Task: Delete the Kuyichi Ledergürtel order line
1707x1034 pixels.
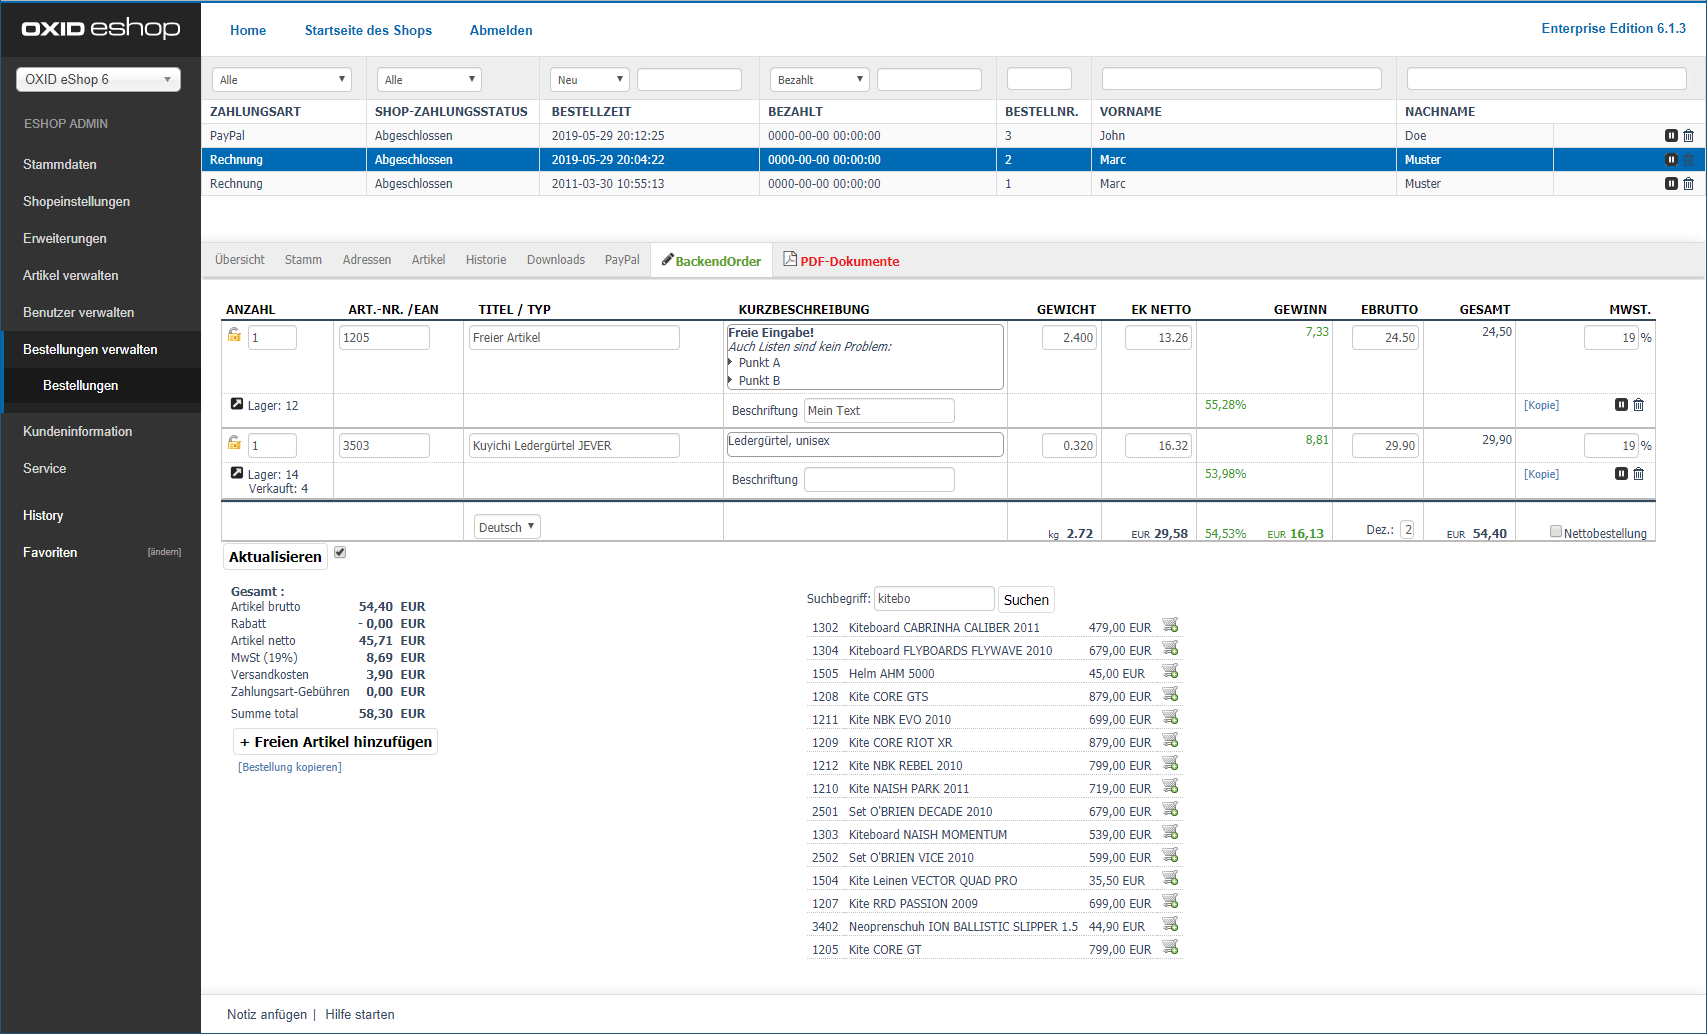Action: pos(1638,474)
